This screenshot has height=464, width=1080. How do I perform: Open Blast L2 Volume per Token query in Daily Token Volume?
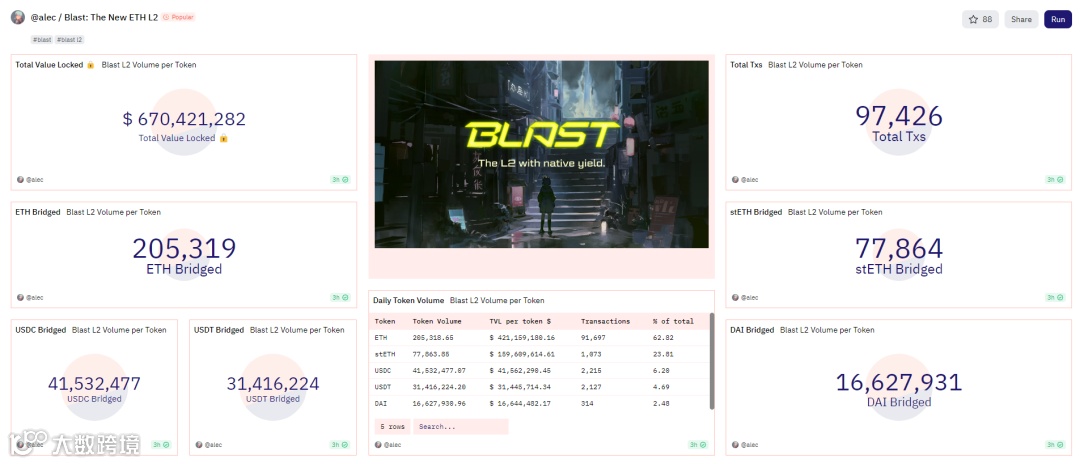497,300
